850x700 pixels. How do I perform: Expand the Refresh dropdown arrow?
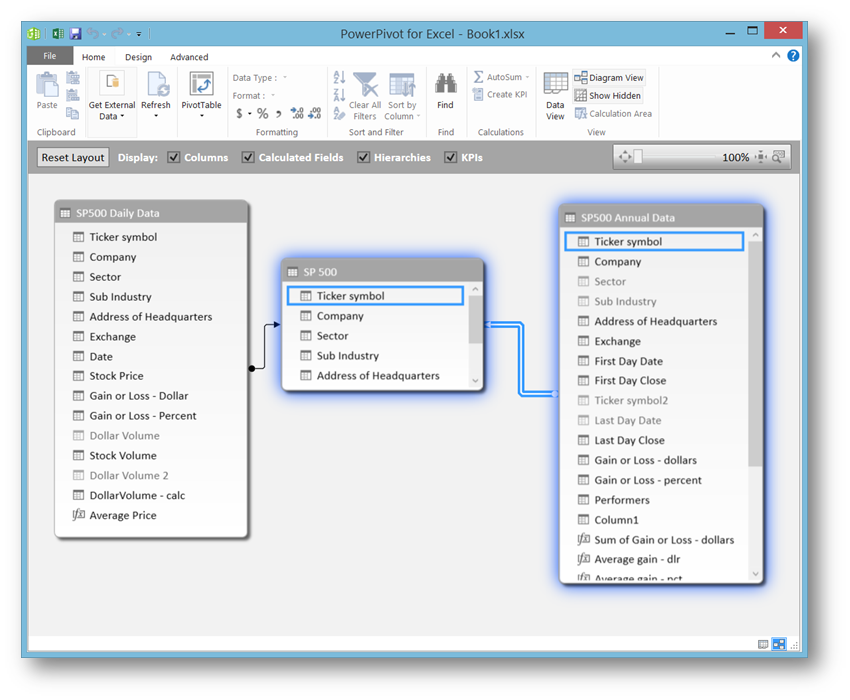point(156,115)
